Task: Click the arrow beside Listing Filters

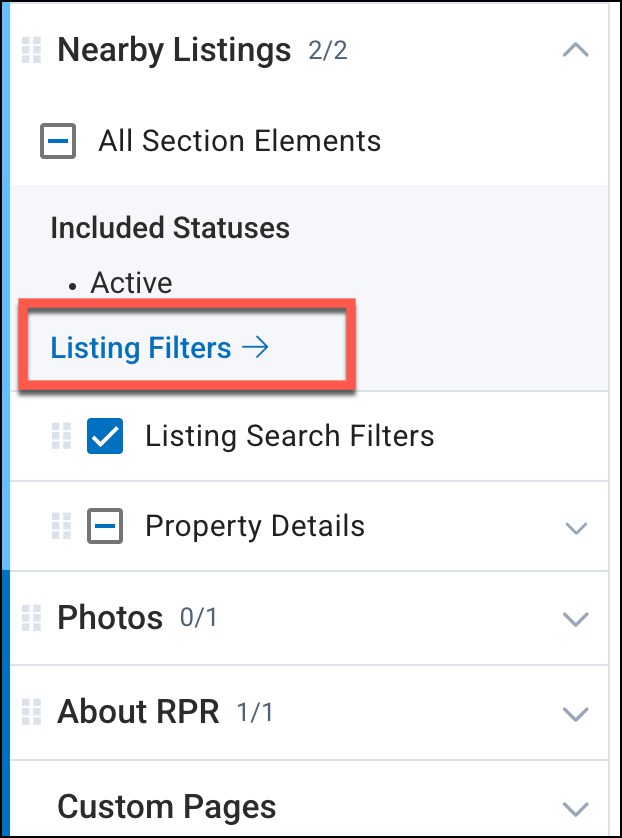Action: 256,348
